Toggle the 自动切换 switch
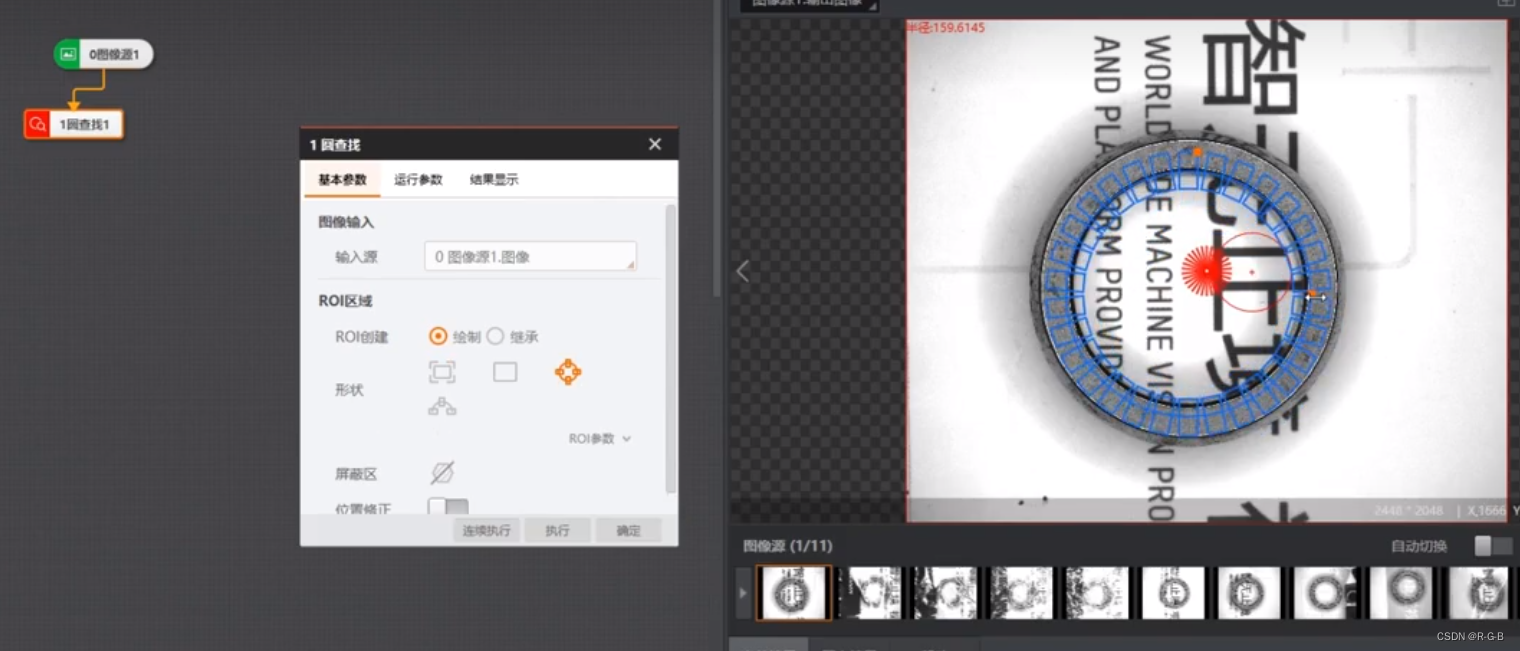Viewport: 1520px width, 651px height. pos(1494,546)
